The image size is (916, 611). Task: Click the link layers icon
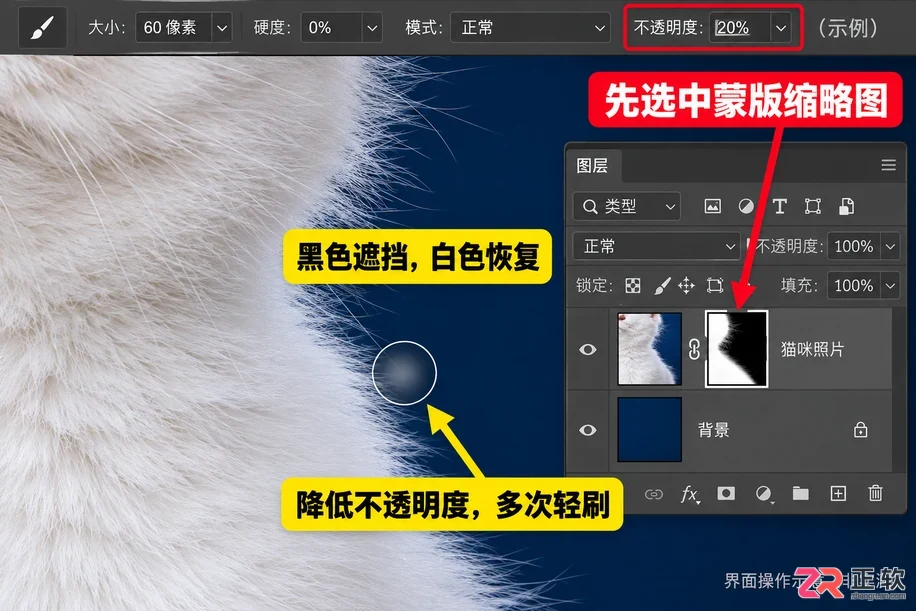coord(654,494)
